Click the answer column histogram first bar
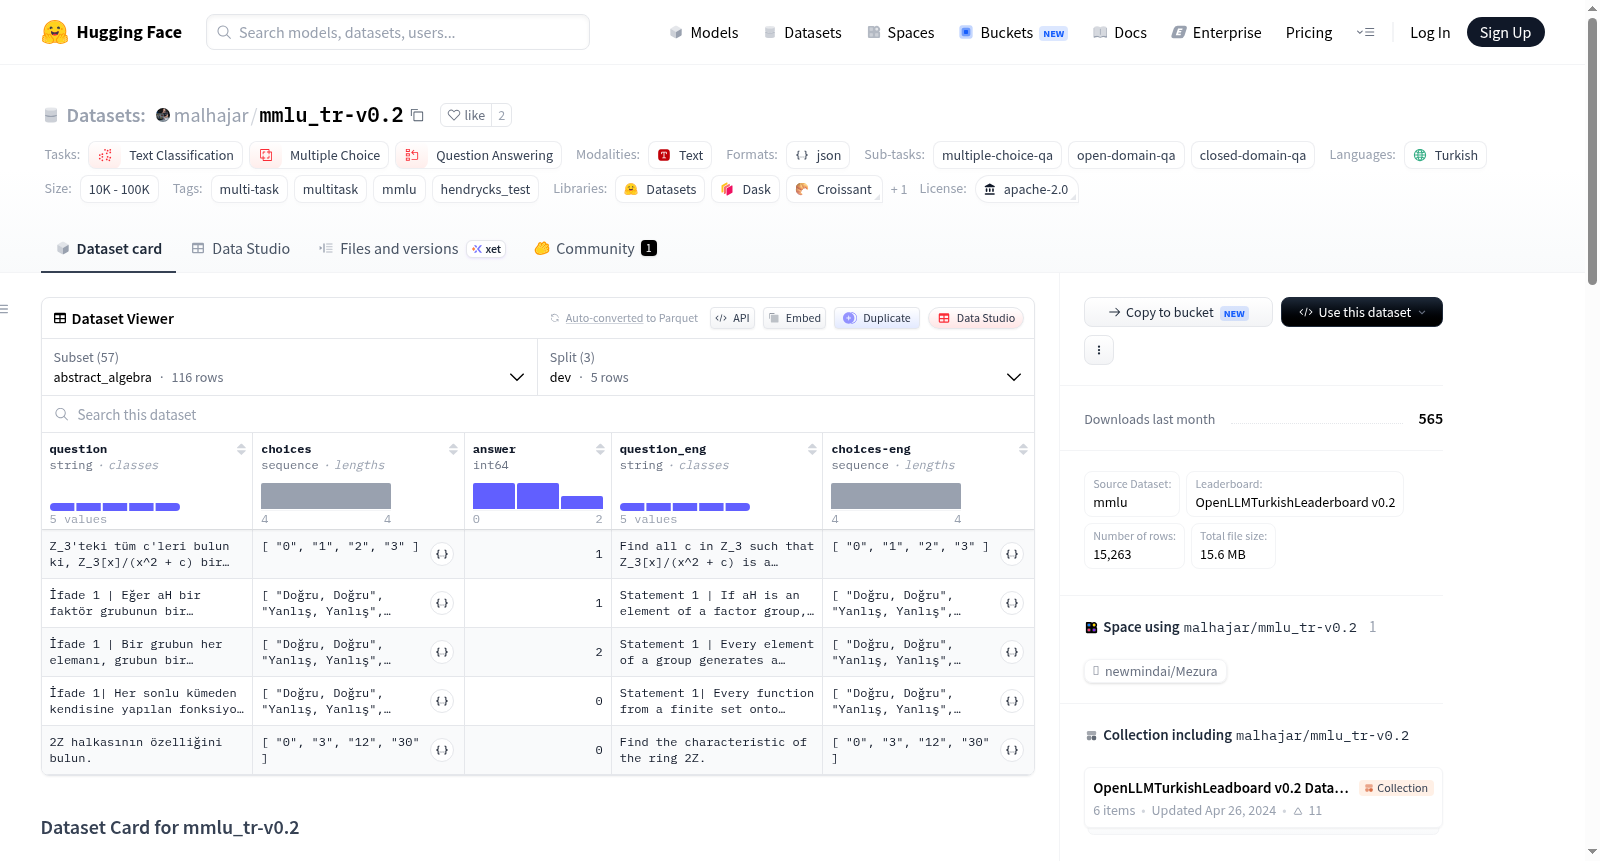The height and width of the screenshot is (861, 1600). (x=494, y=496)
